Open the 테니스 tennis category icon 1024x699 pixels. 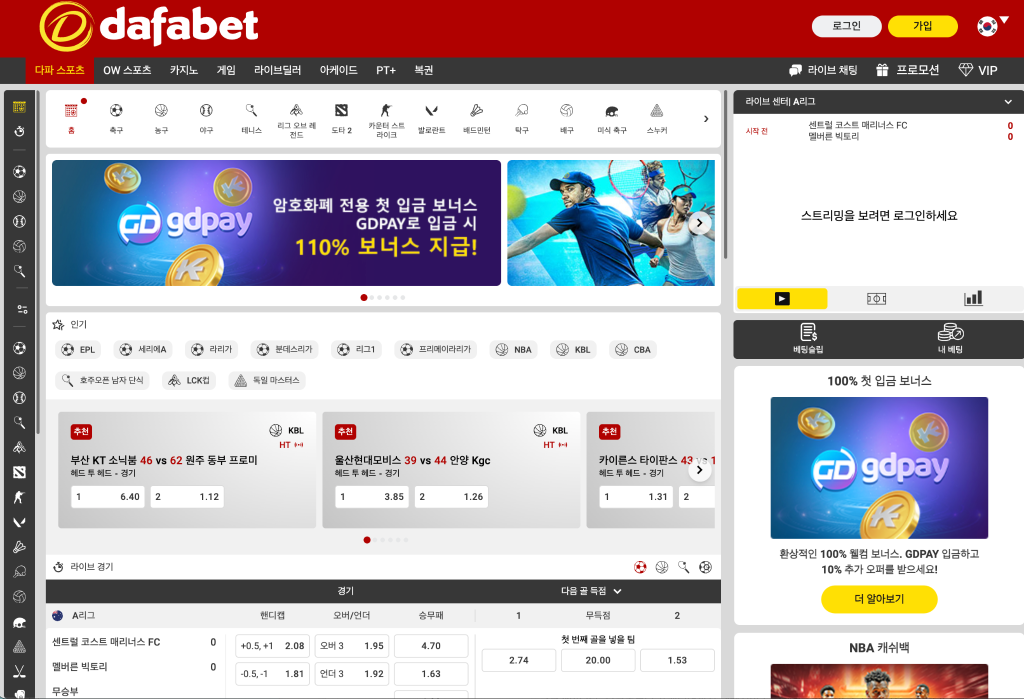[251, 118]
